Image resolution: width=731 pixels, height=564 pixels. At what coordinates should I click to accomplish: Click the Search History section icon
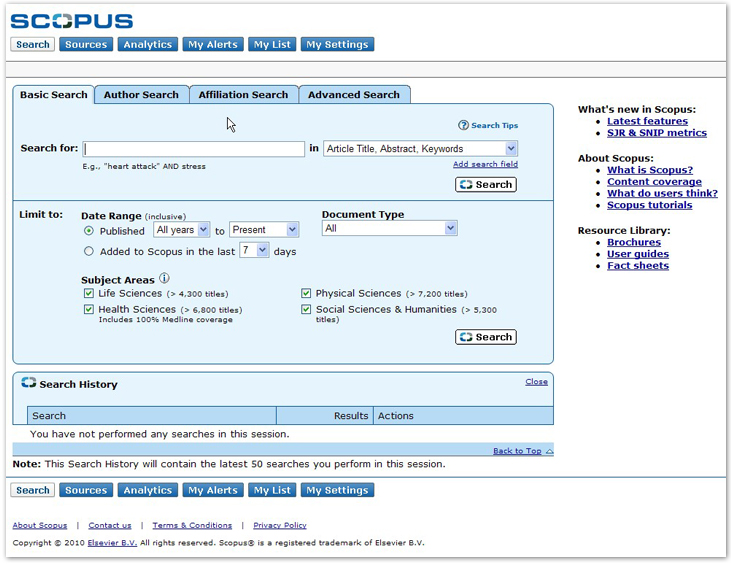click(28, 383)
